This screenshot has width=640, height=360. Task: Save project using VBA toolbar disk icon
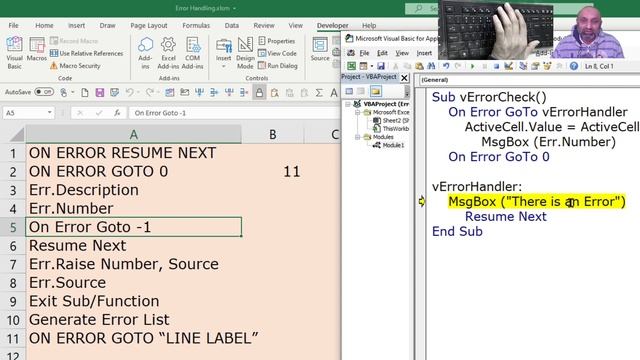(x=381, y=66)
